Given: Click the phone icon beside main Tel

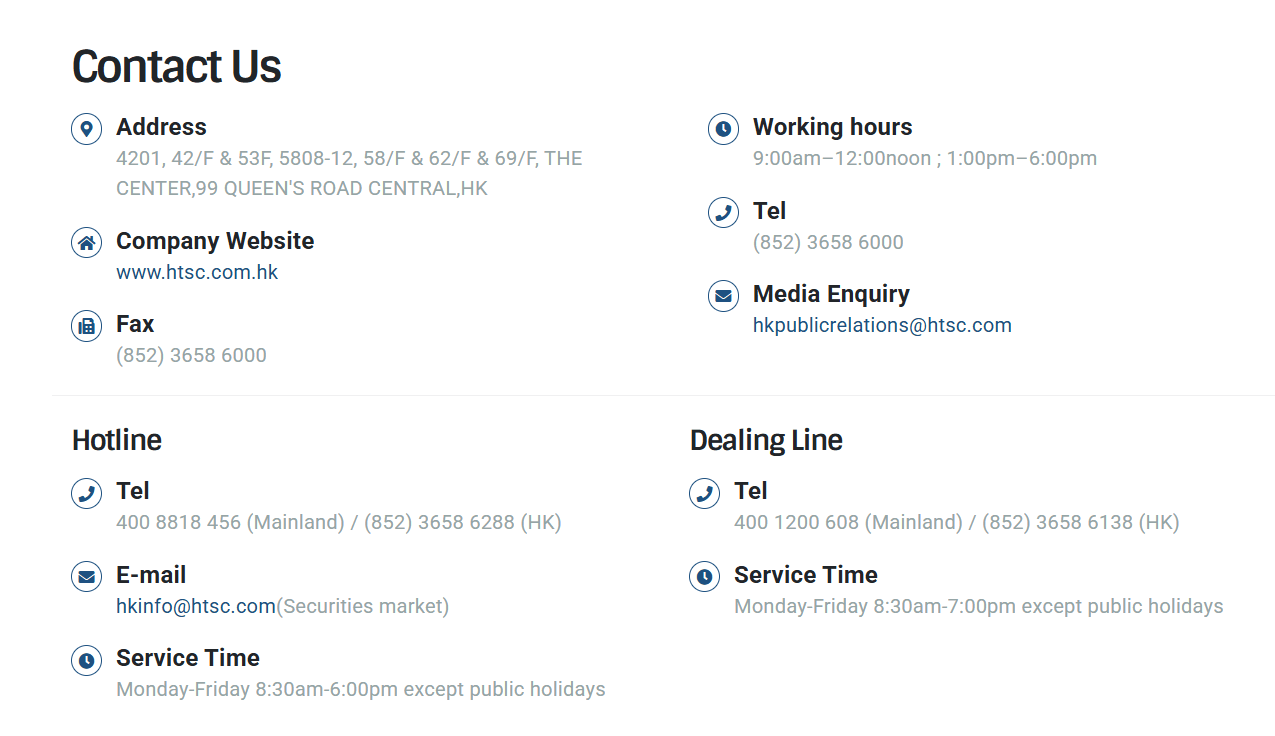Looking at the screenshot, I should (724, 213).
